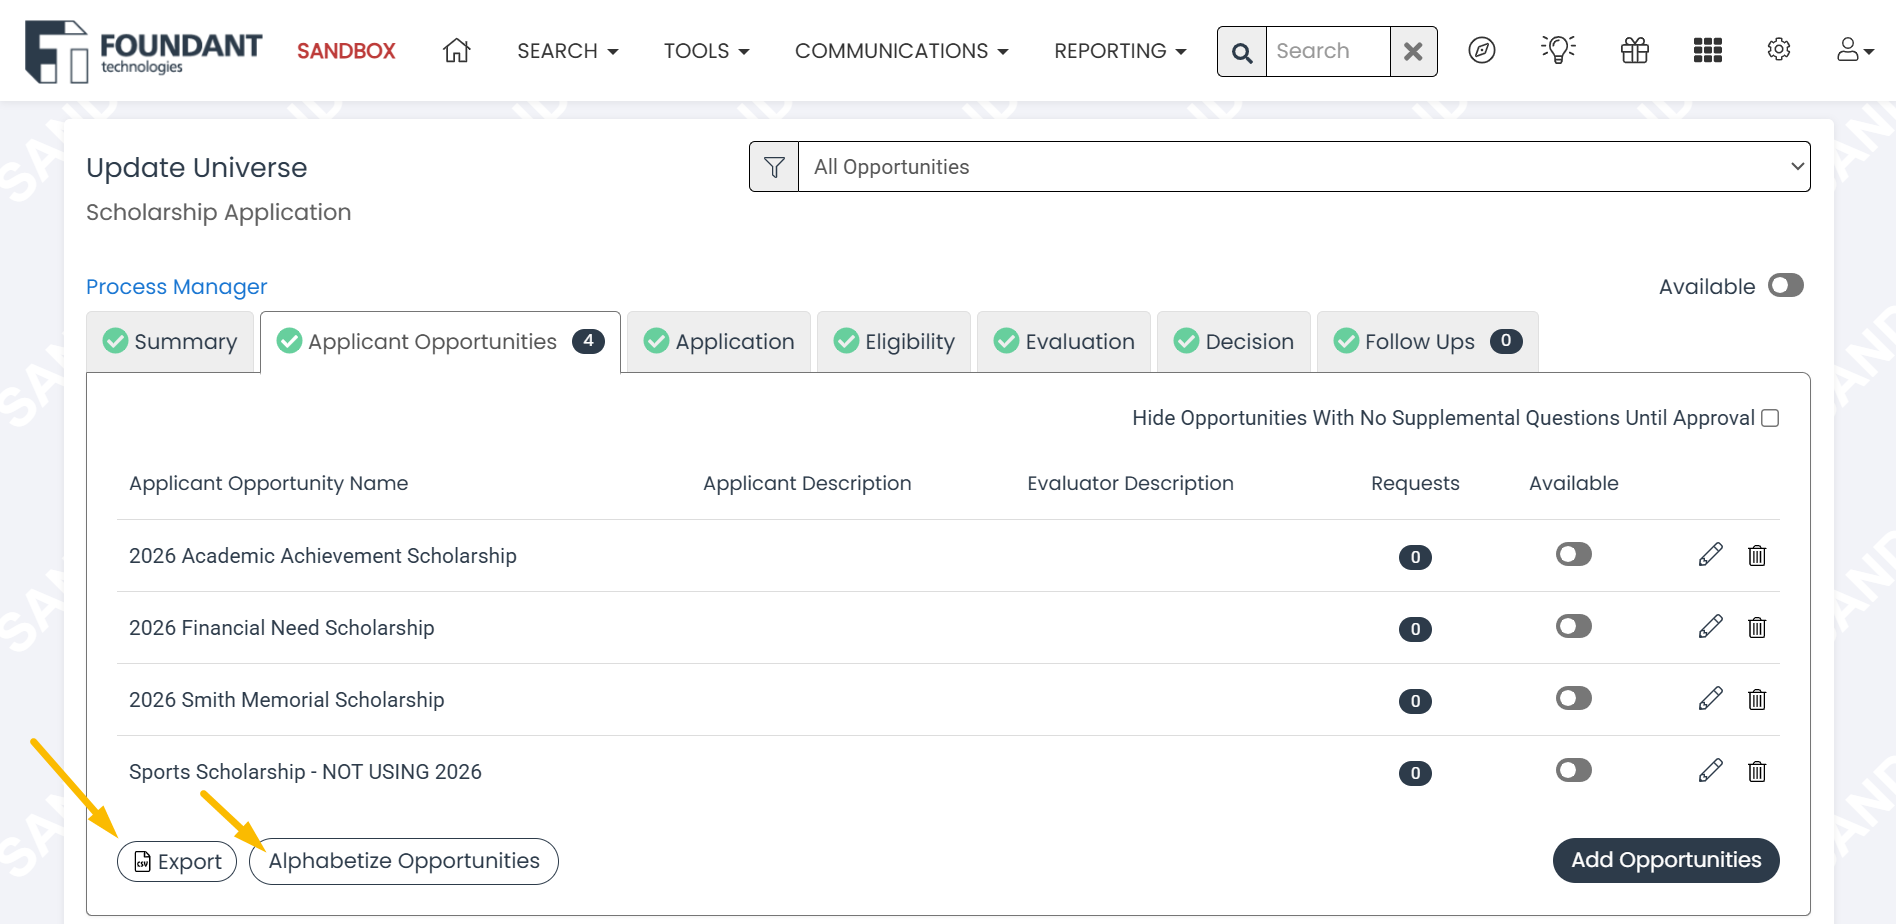Image resolution: width=1896 pixels, height=924 pixels.
Task: Switch to the Summary tab
Action: click(170, 342)
